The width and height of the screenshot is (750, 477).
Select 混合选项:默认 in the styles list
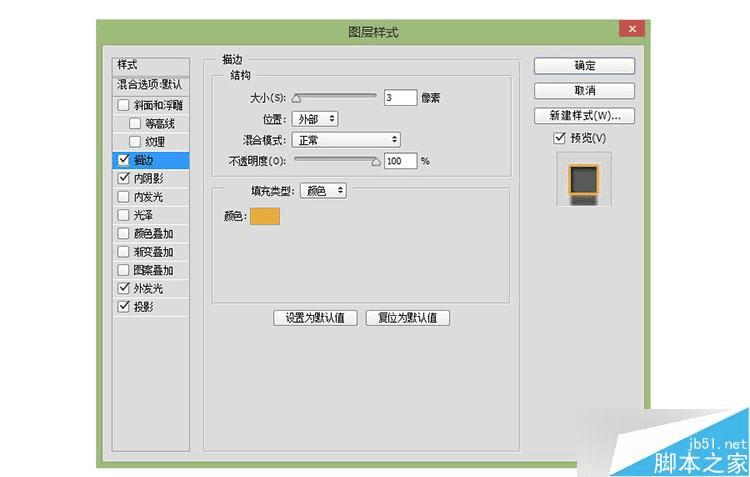tap(151, 85)
